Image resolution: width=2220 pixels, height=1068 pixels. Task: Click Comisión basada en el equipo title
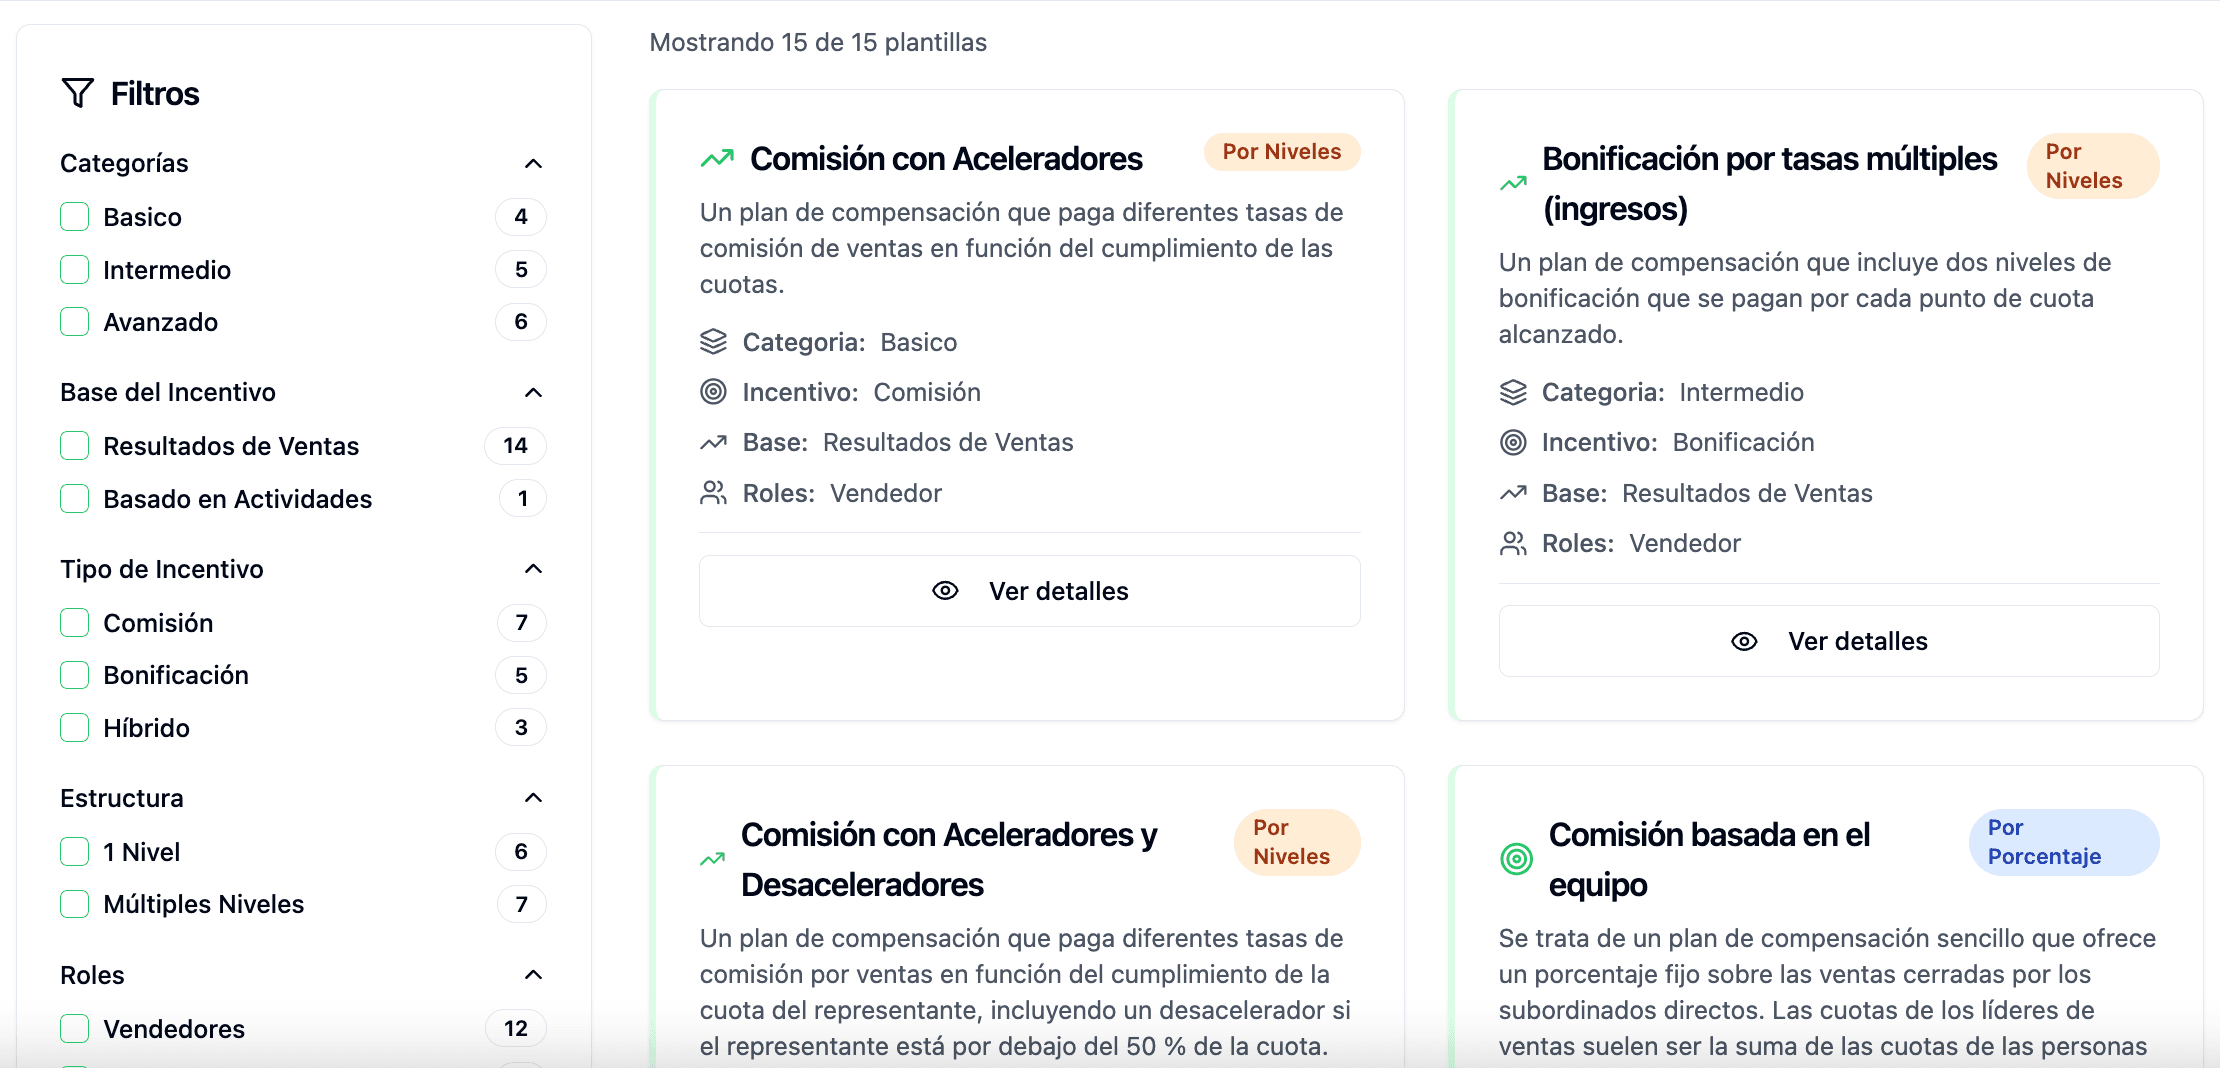click(x=1709, y=859)
